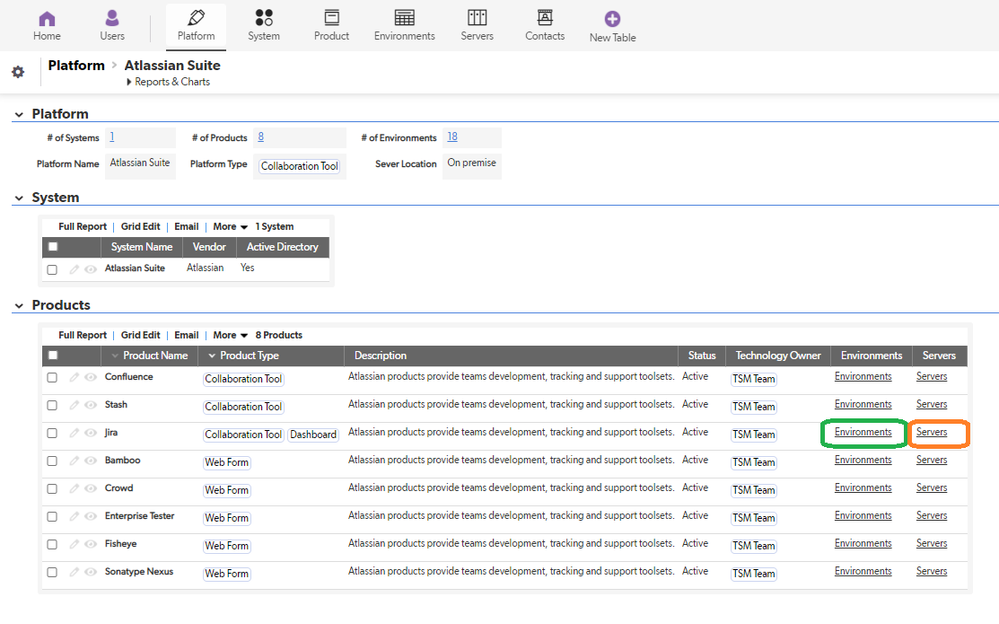The width and height of the screenshot is (999, 624).
Task: View the Sonatype Nexus record
Action: point(90,572)
